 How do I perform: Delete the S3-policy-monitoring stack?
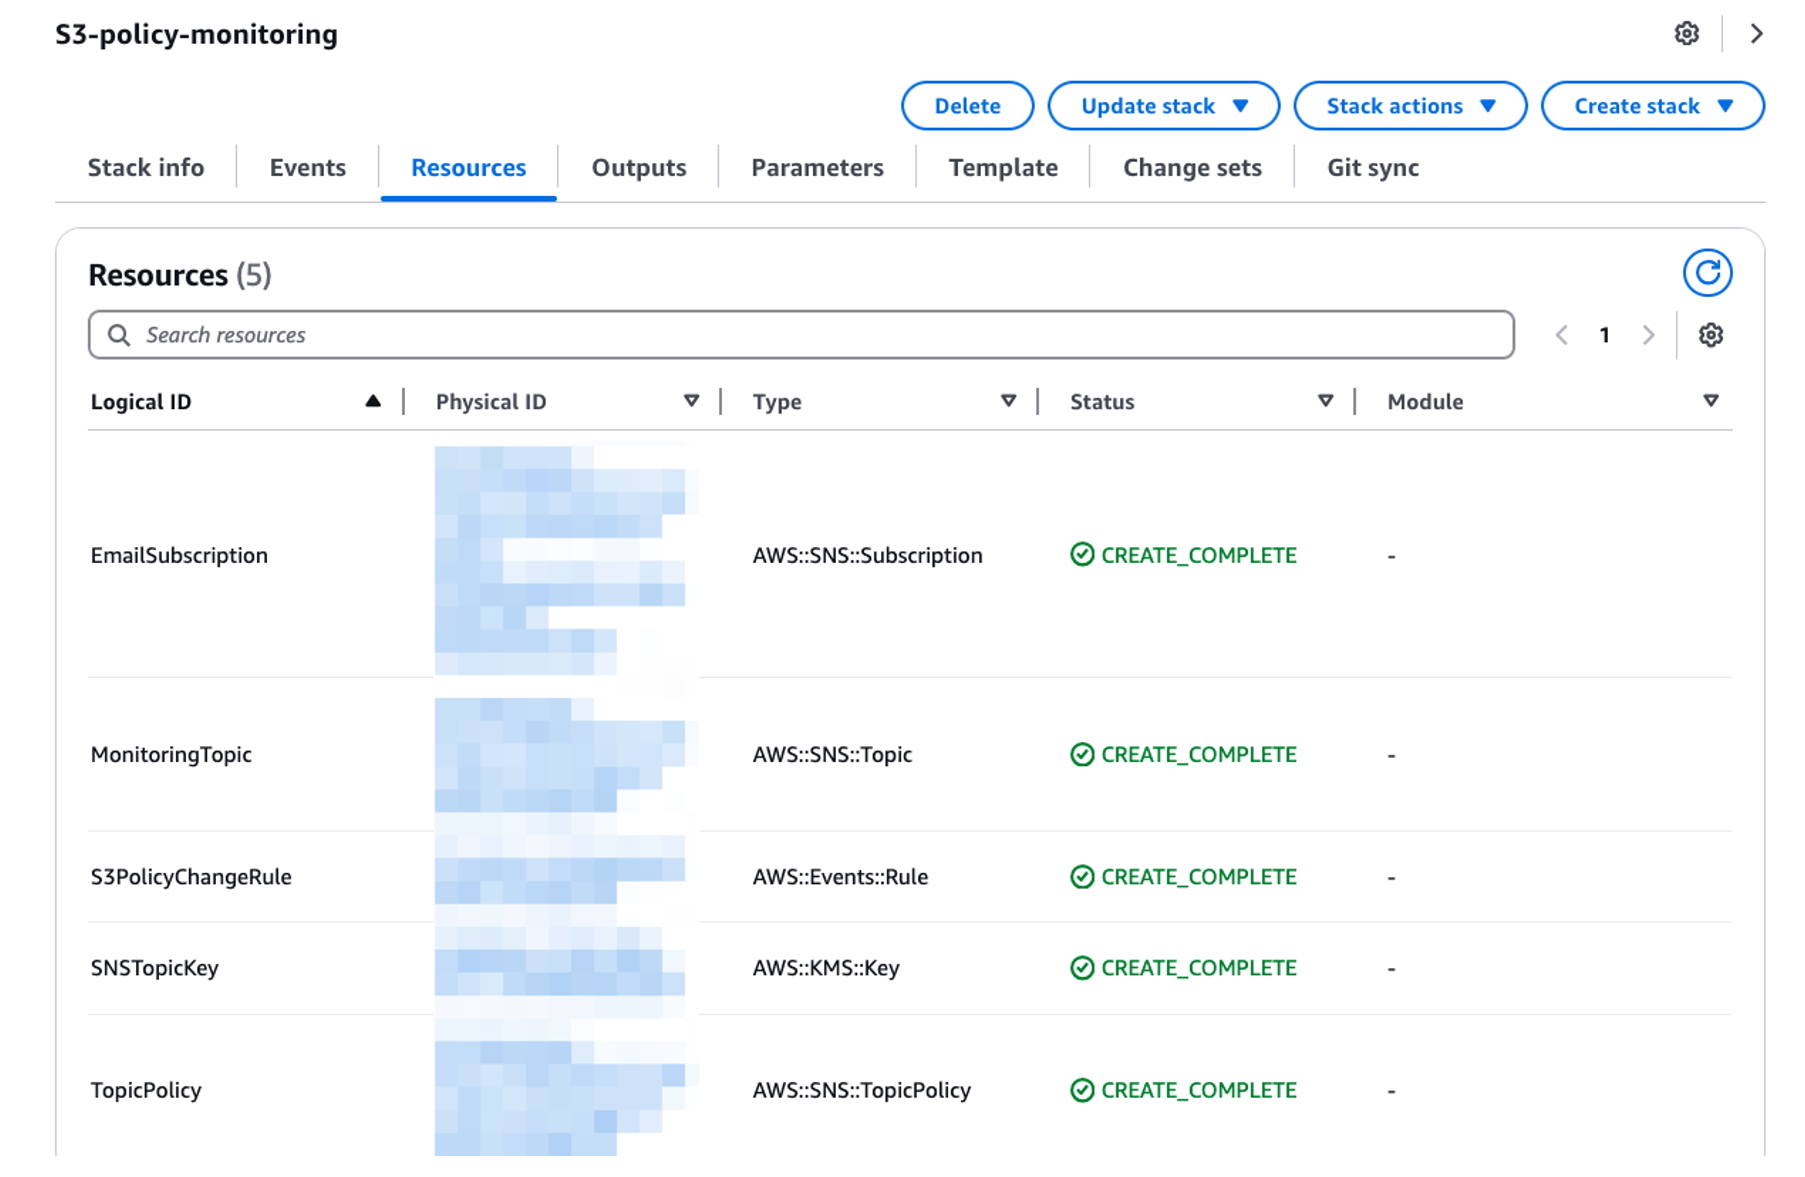pos(967,106)
